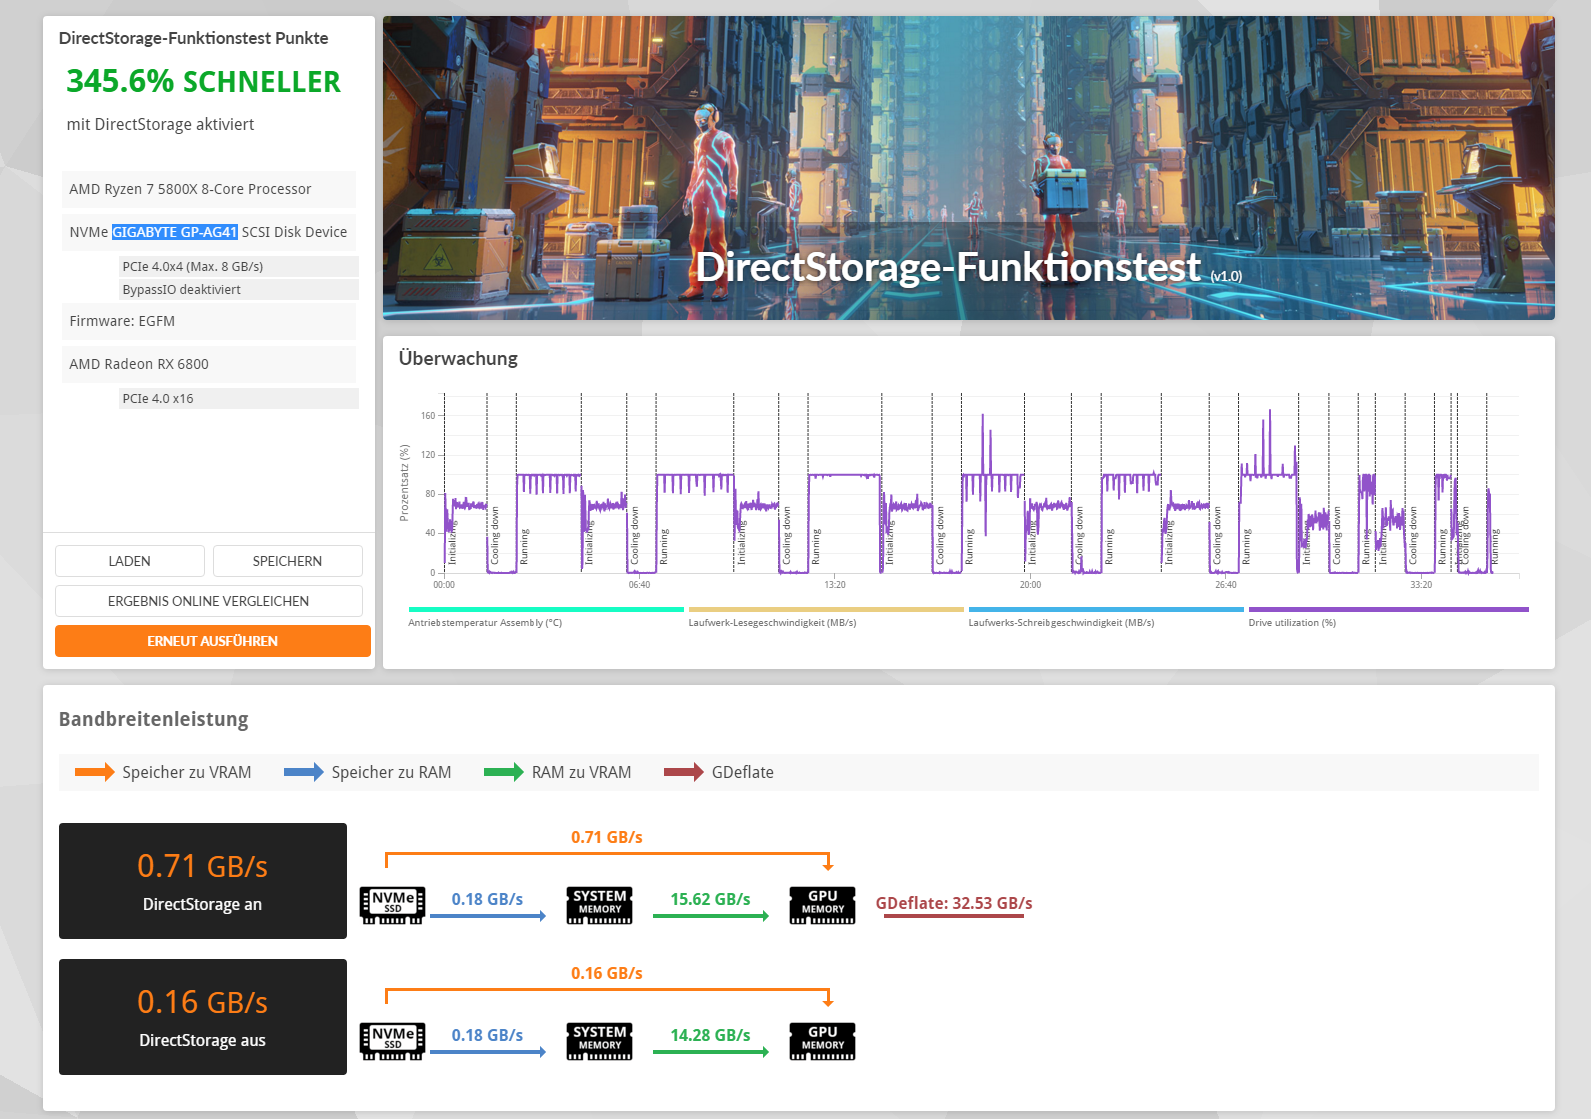Click 0.18 GB/s value in DirectStorage aus row
The height and width of the screenshot is (1119, 1591).
tap(487, 1035)
